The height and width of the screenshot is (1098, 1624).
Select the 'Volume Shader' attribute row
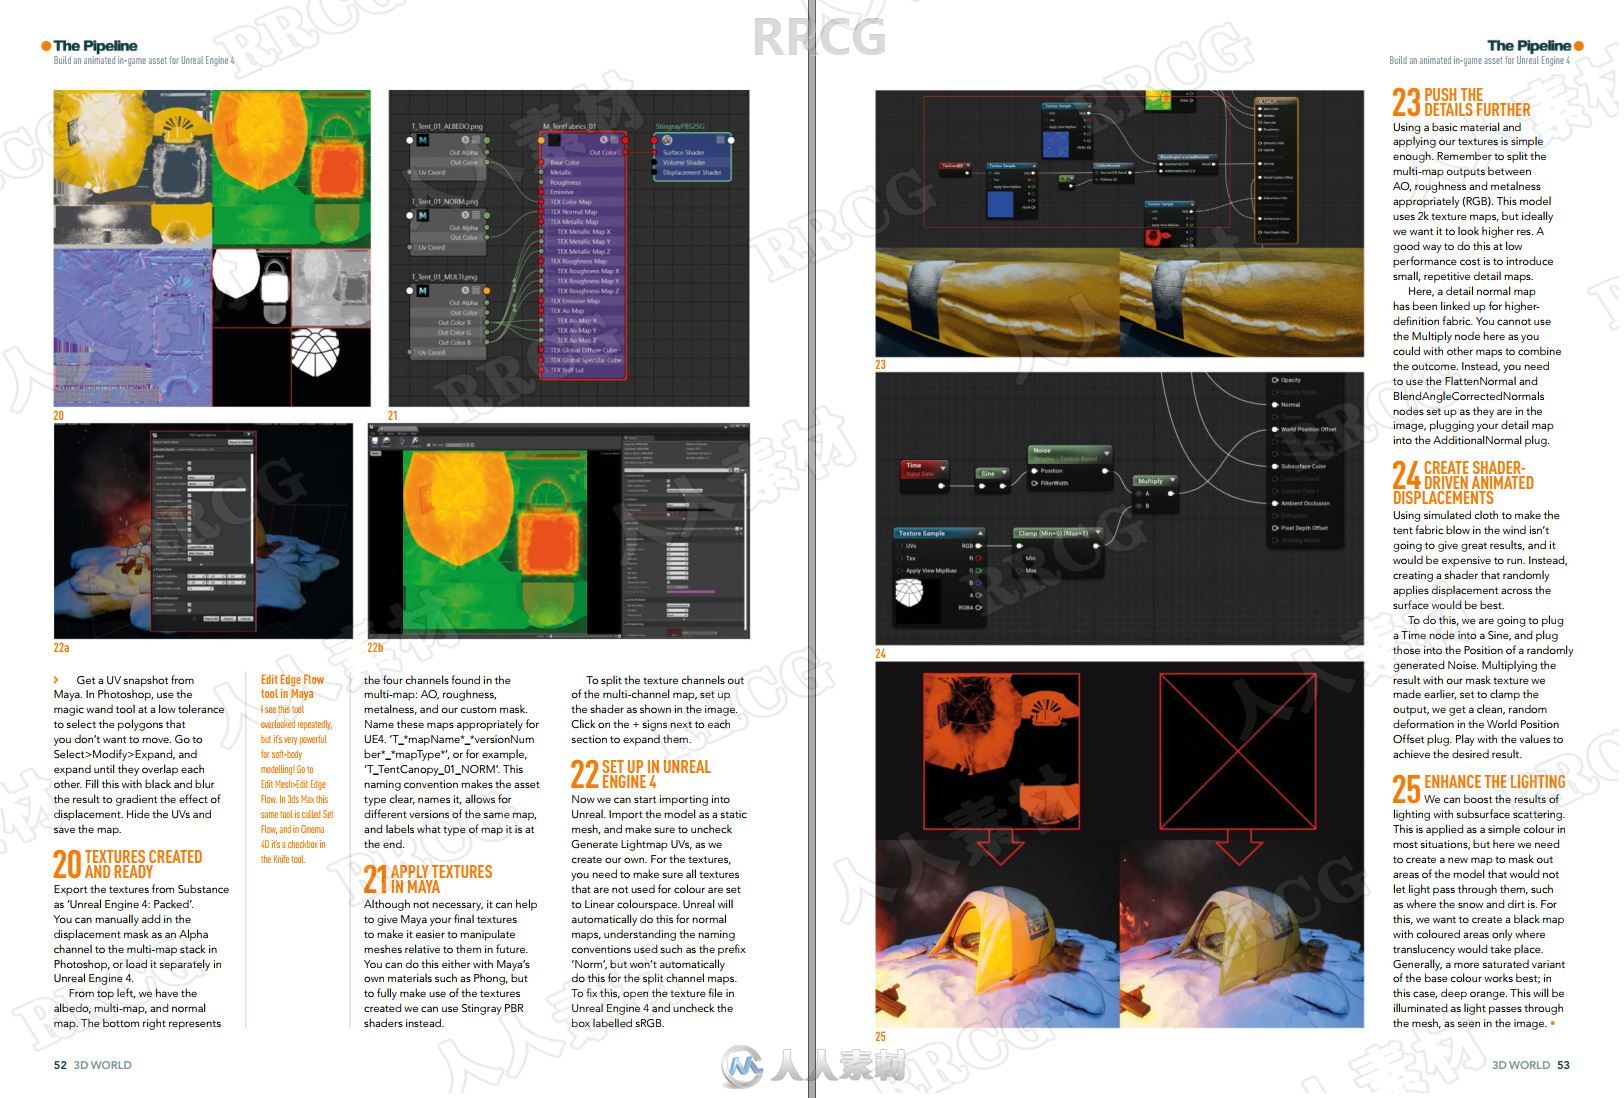coord(692,162)
